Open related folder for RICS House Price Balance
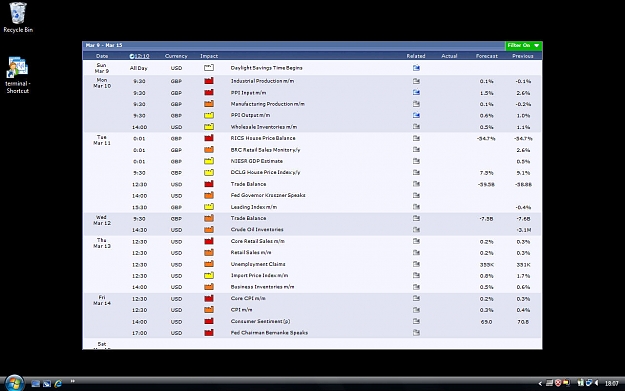The height and width of the screenshot is (391, 625). pyautogui.click(x=416, y=138)
